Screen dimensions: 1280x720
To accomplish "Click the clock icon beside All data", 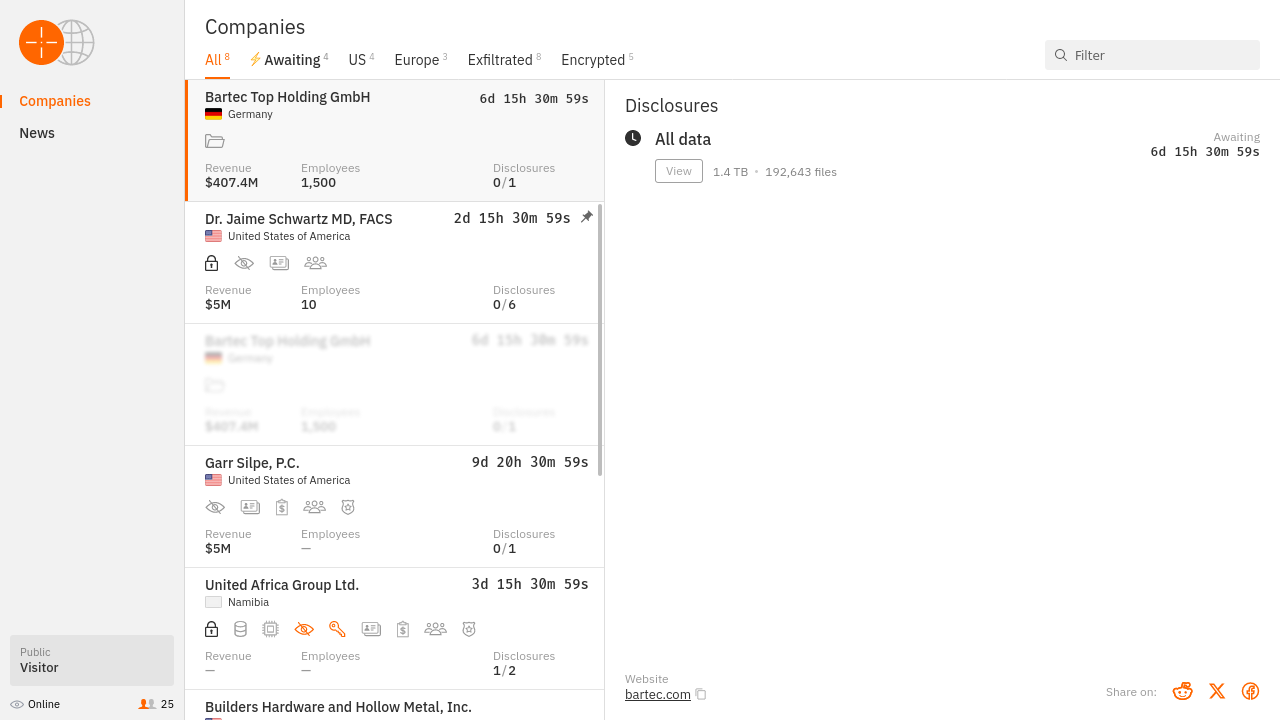I will click(633, 138).
